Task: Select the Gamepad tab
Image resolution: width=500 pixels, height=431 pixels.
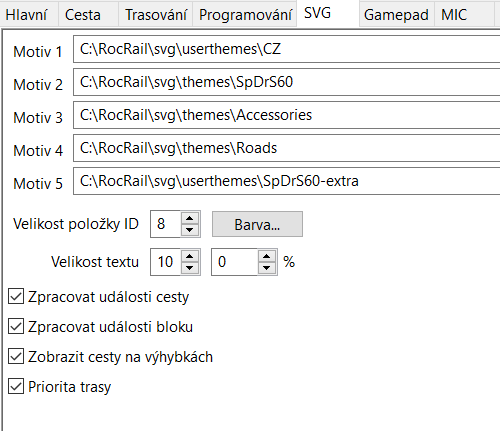Action: [x=397, y=15]
